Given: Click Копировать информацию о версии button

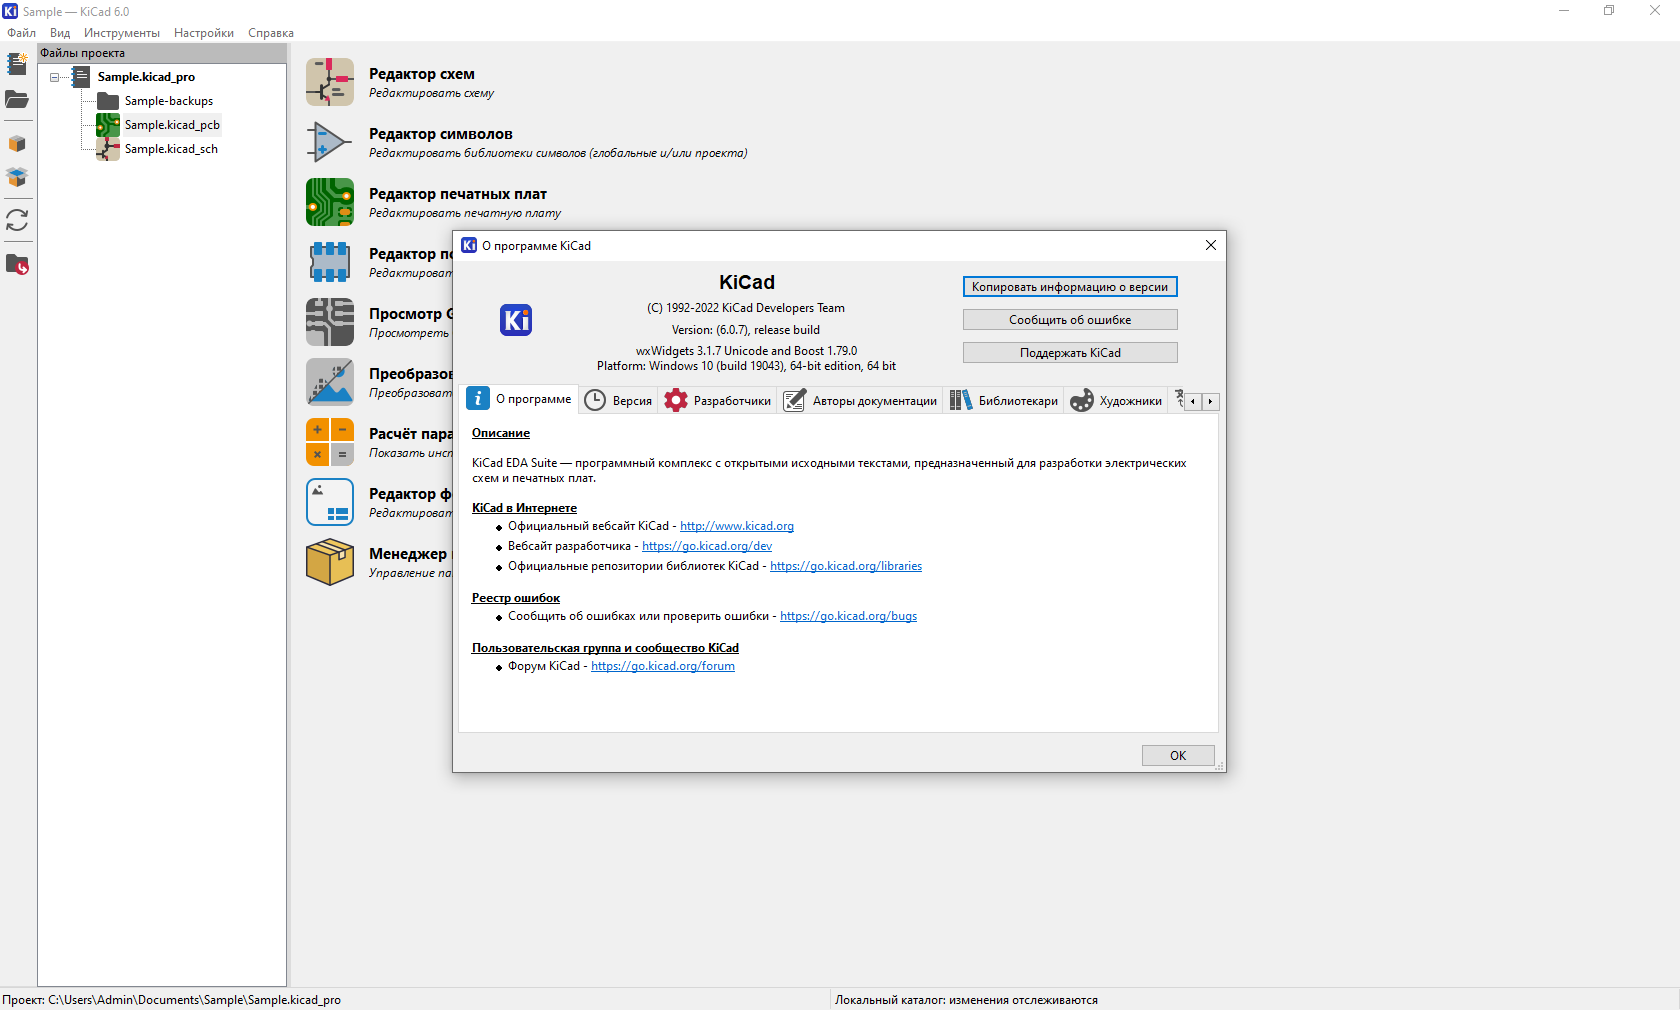Looking at the screenshot, I should 1069,287.
